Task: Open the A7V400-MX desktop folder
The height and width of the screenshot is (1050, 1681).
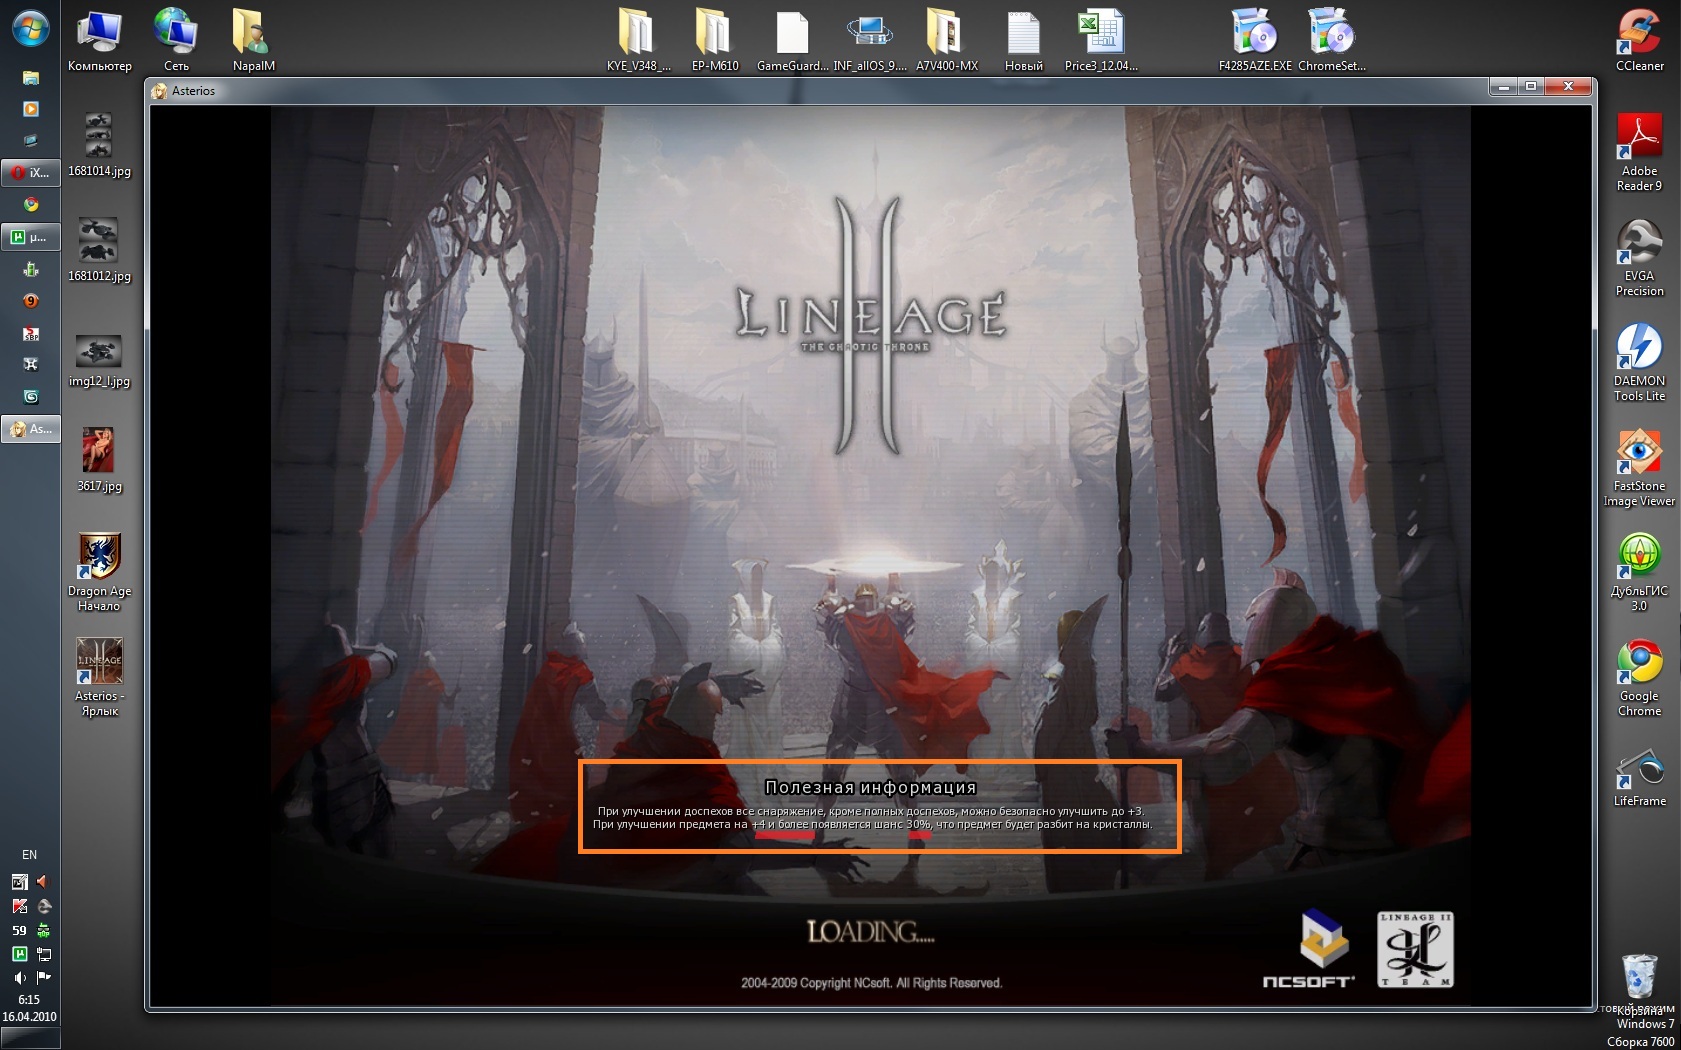Action: coord(946,41)
